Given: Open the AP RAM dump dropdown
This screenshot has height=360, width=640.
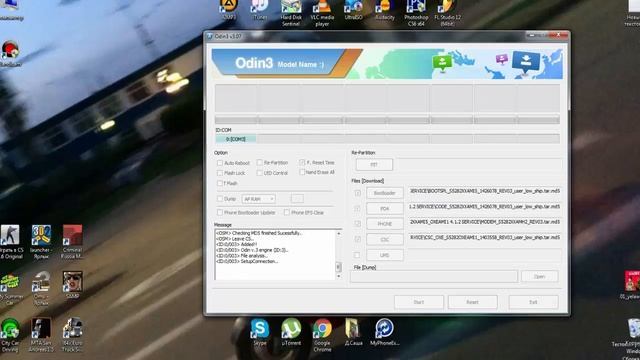Looking at the screenshot, I should coord(259,199).
